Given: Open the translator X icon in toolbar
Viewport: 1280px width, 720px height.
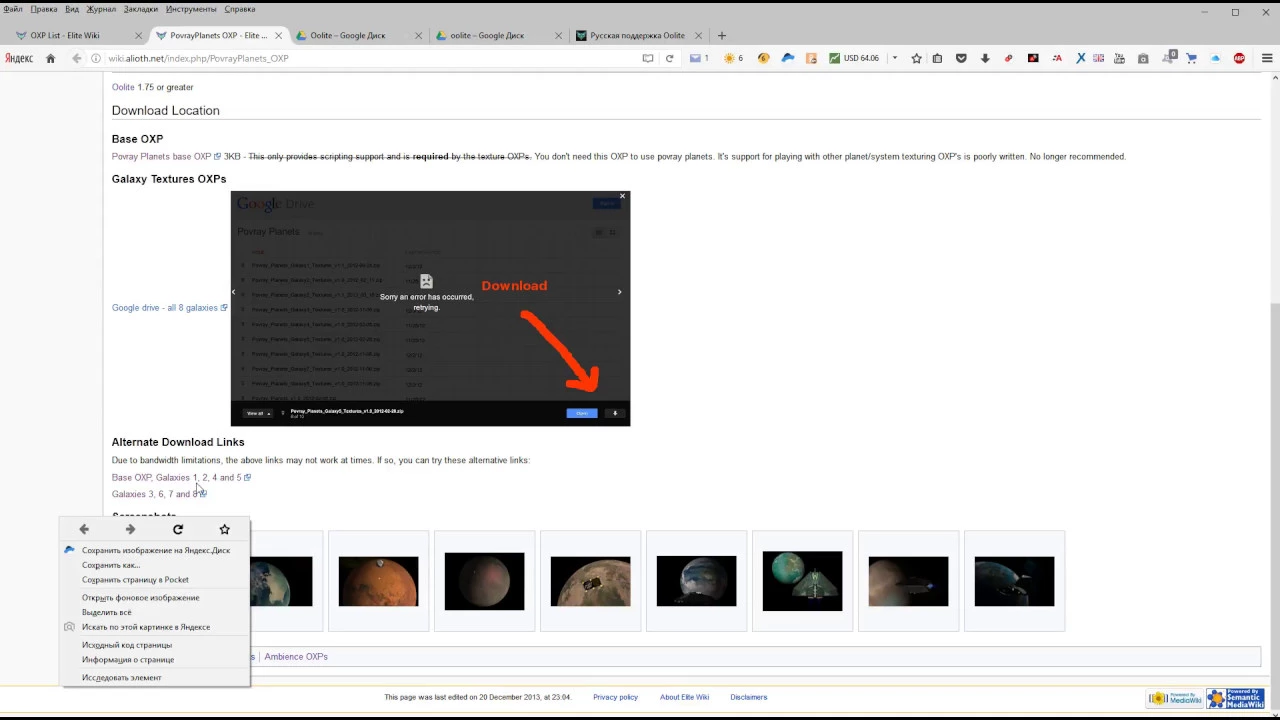Looking at the screenshot, I should (1081, 58).
